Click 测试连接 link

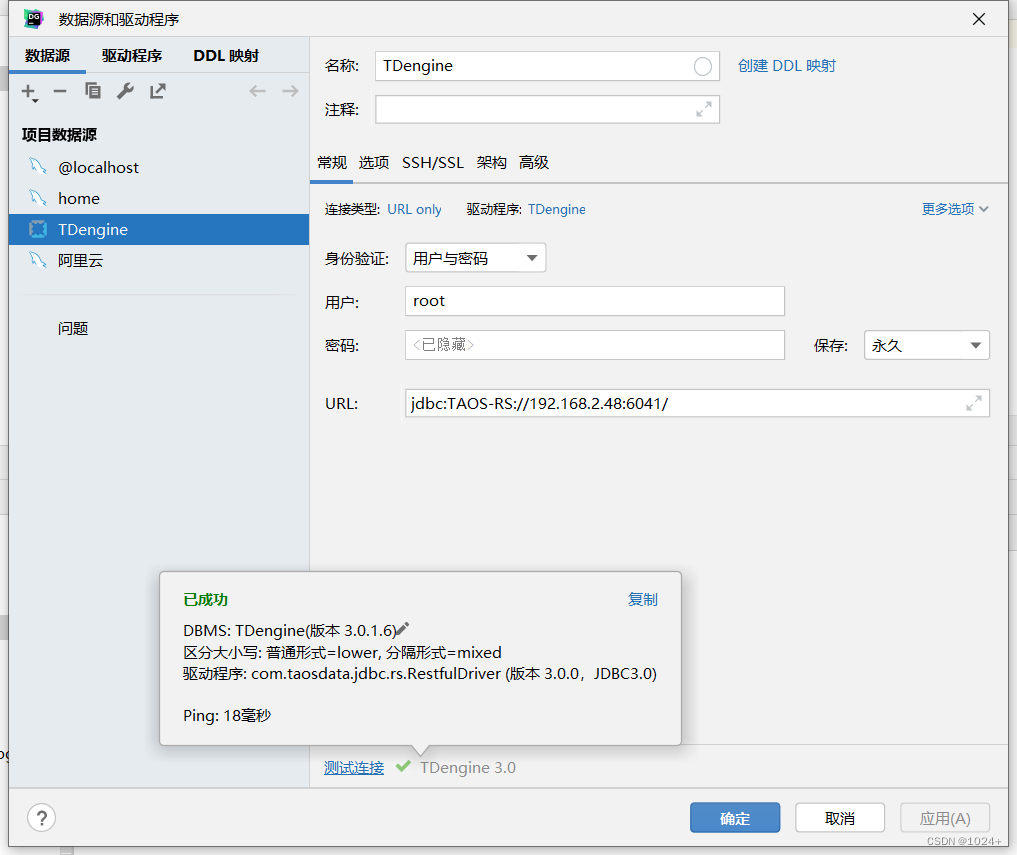click(x=354, y=767)
